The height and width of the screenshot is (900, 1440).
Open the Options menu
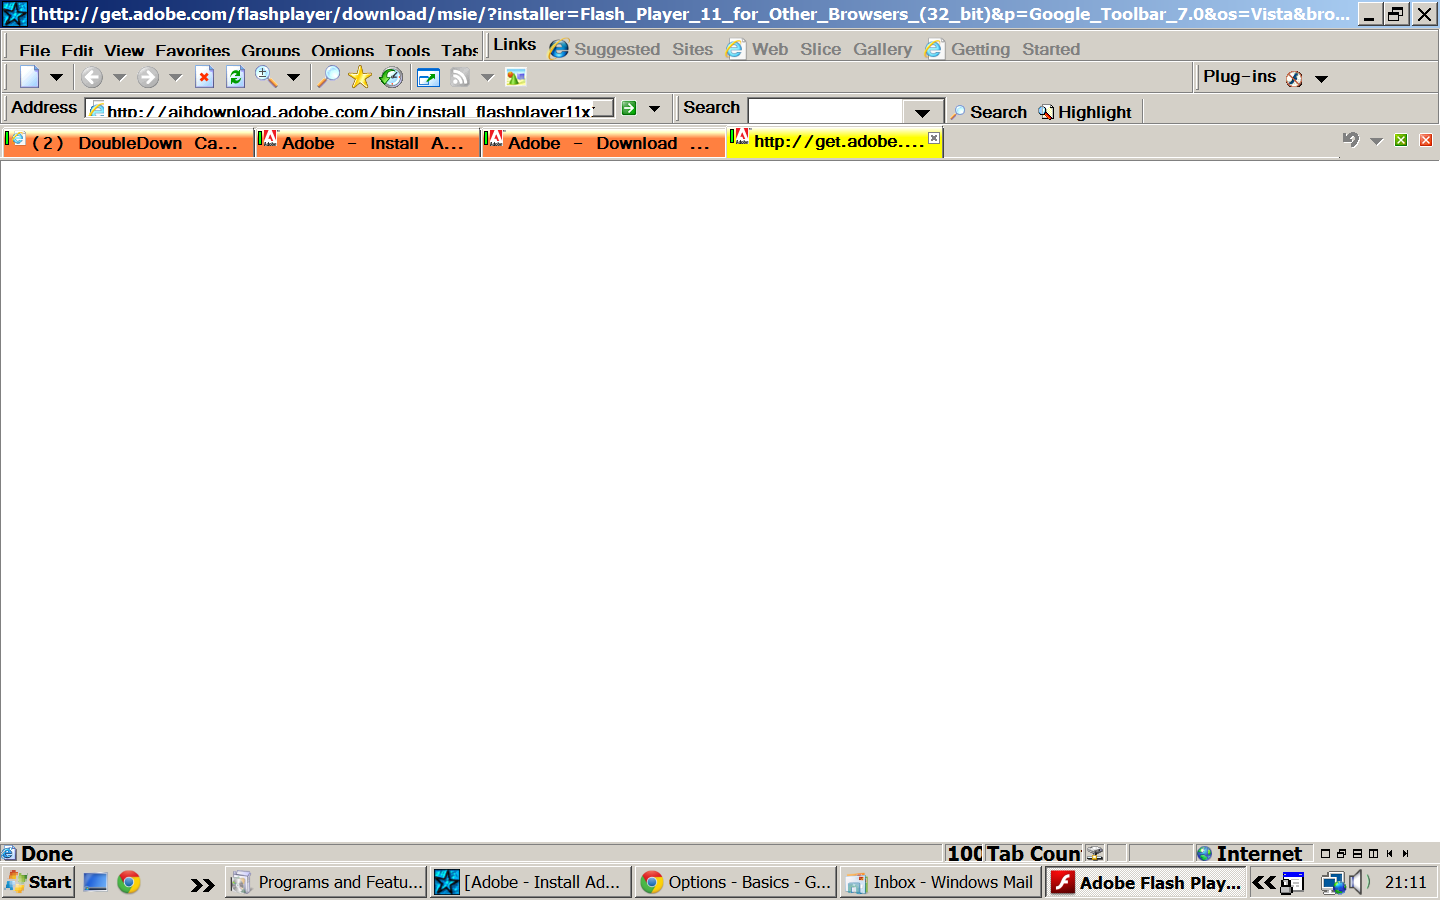342,50
